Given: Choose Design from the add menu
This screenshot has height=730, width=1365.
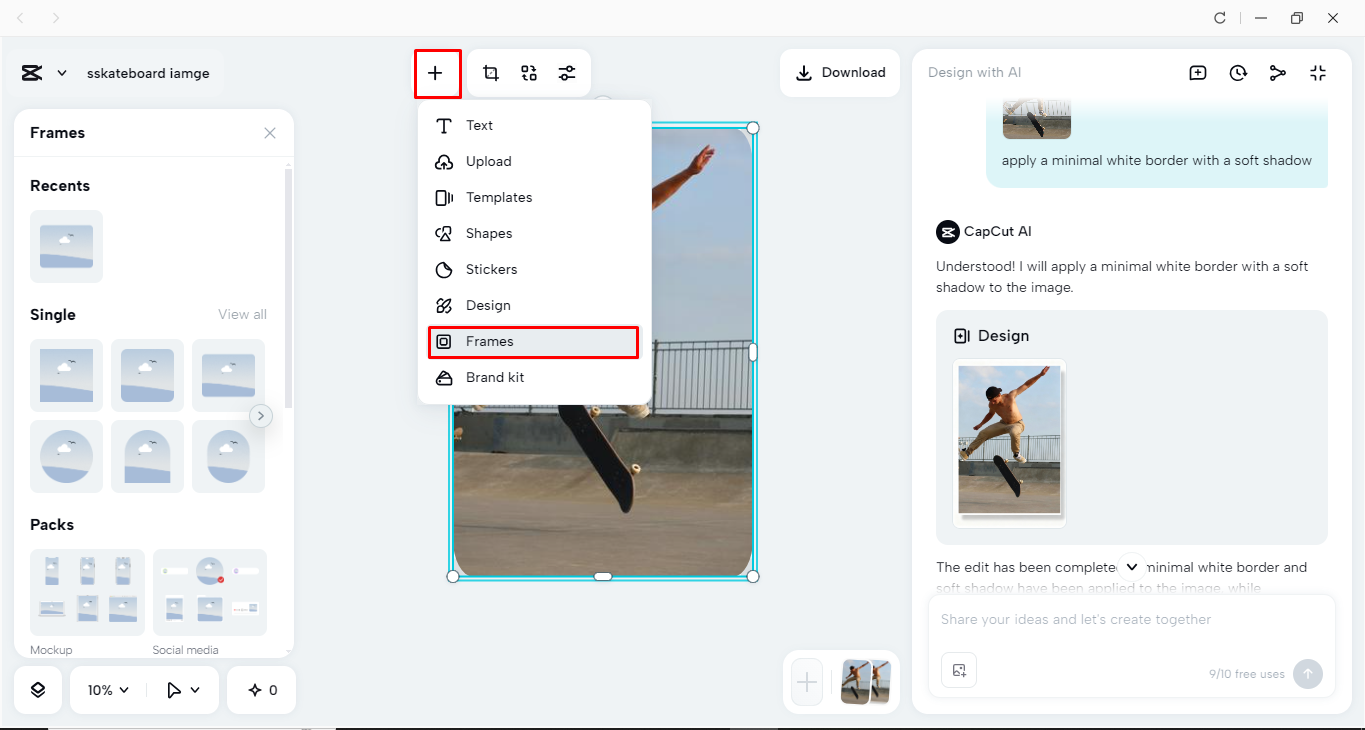Looking at the screenshot, I should point(534,305).
